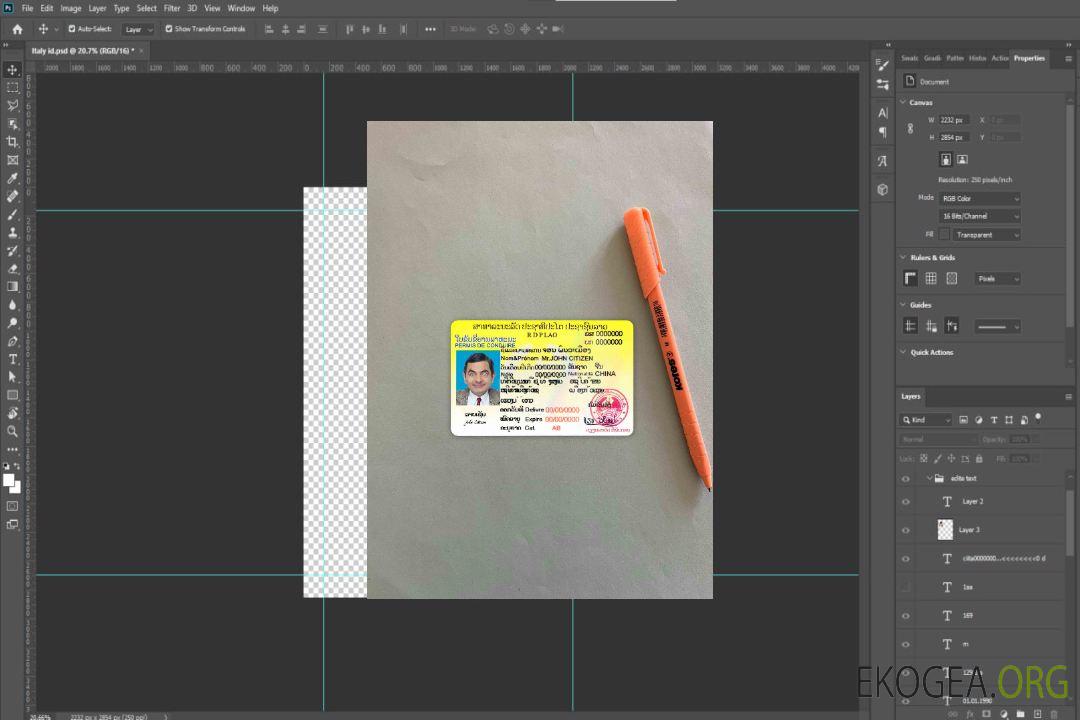The width and height of the screenshot is (1080, 720).
Task: Open the Filter menu
Action: (x=172, y=8)
